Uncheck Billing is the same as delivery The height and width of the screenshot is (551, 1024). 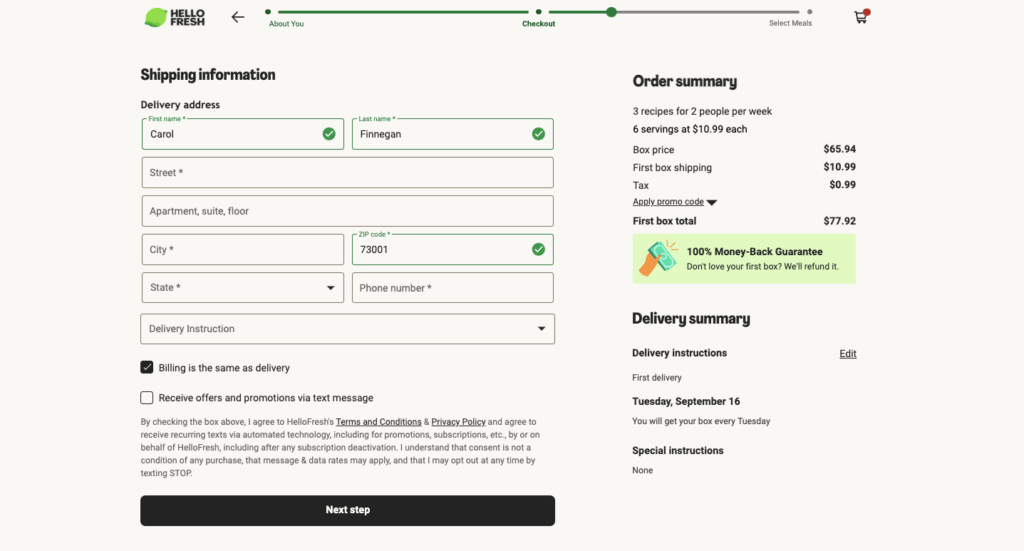(x=147, y=368)
